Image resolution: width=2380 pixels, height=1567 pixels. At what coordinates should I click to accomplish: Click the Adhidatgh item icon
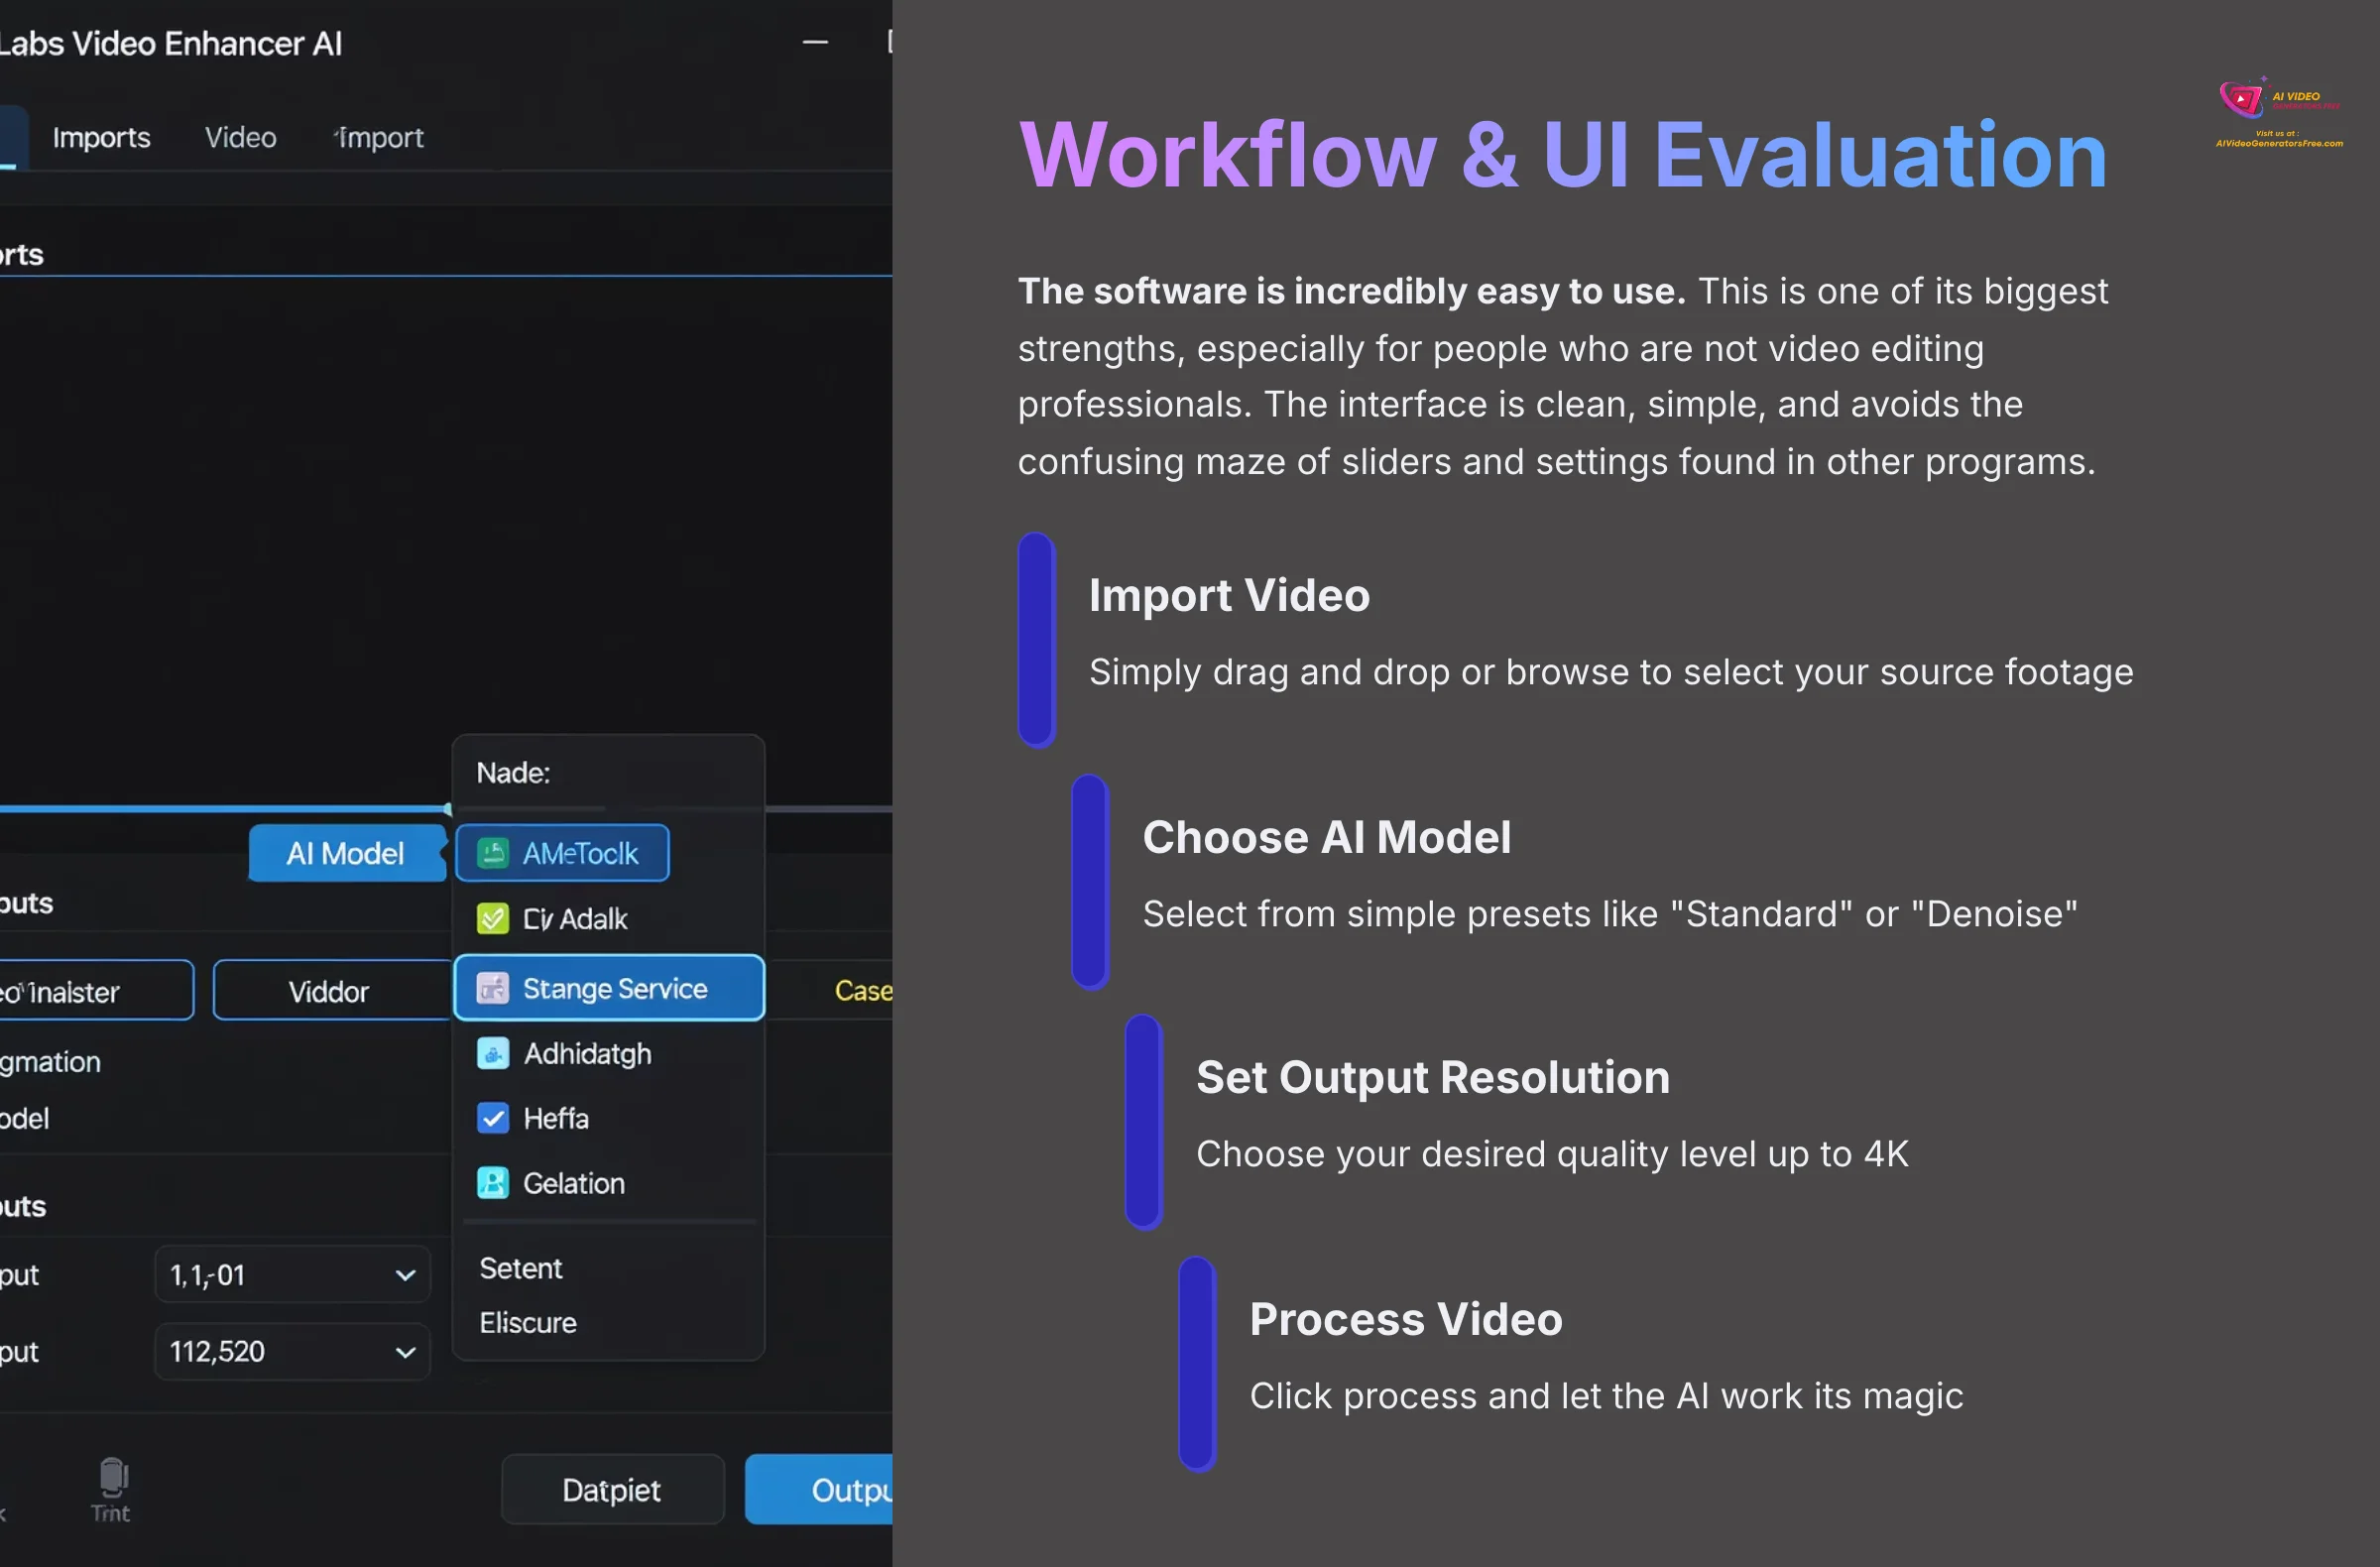pos(492,1053)
